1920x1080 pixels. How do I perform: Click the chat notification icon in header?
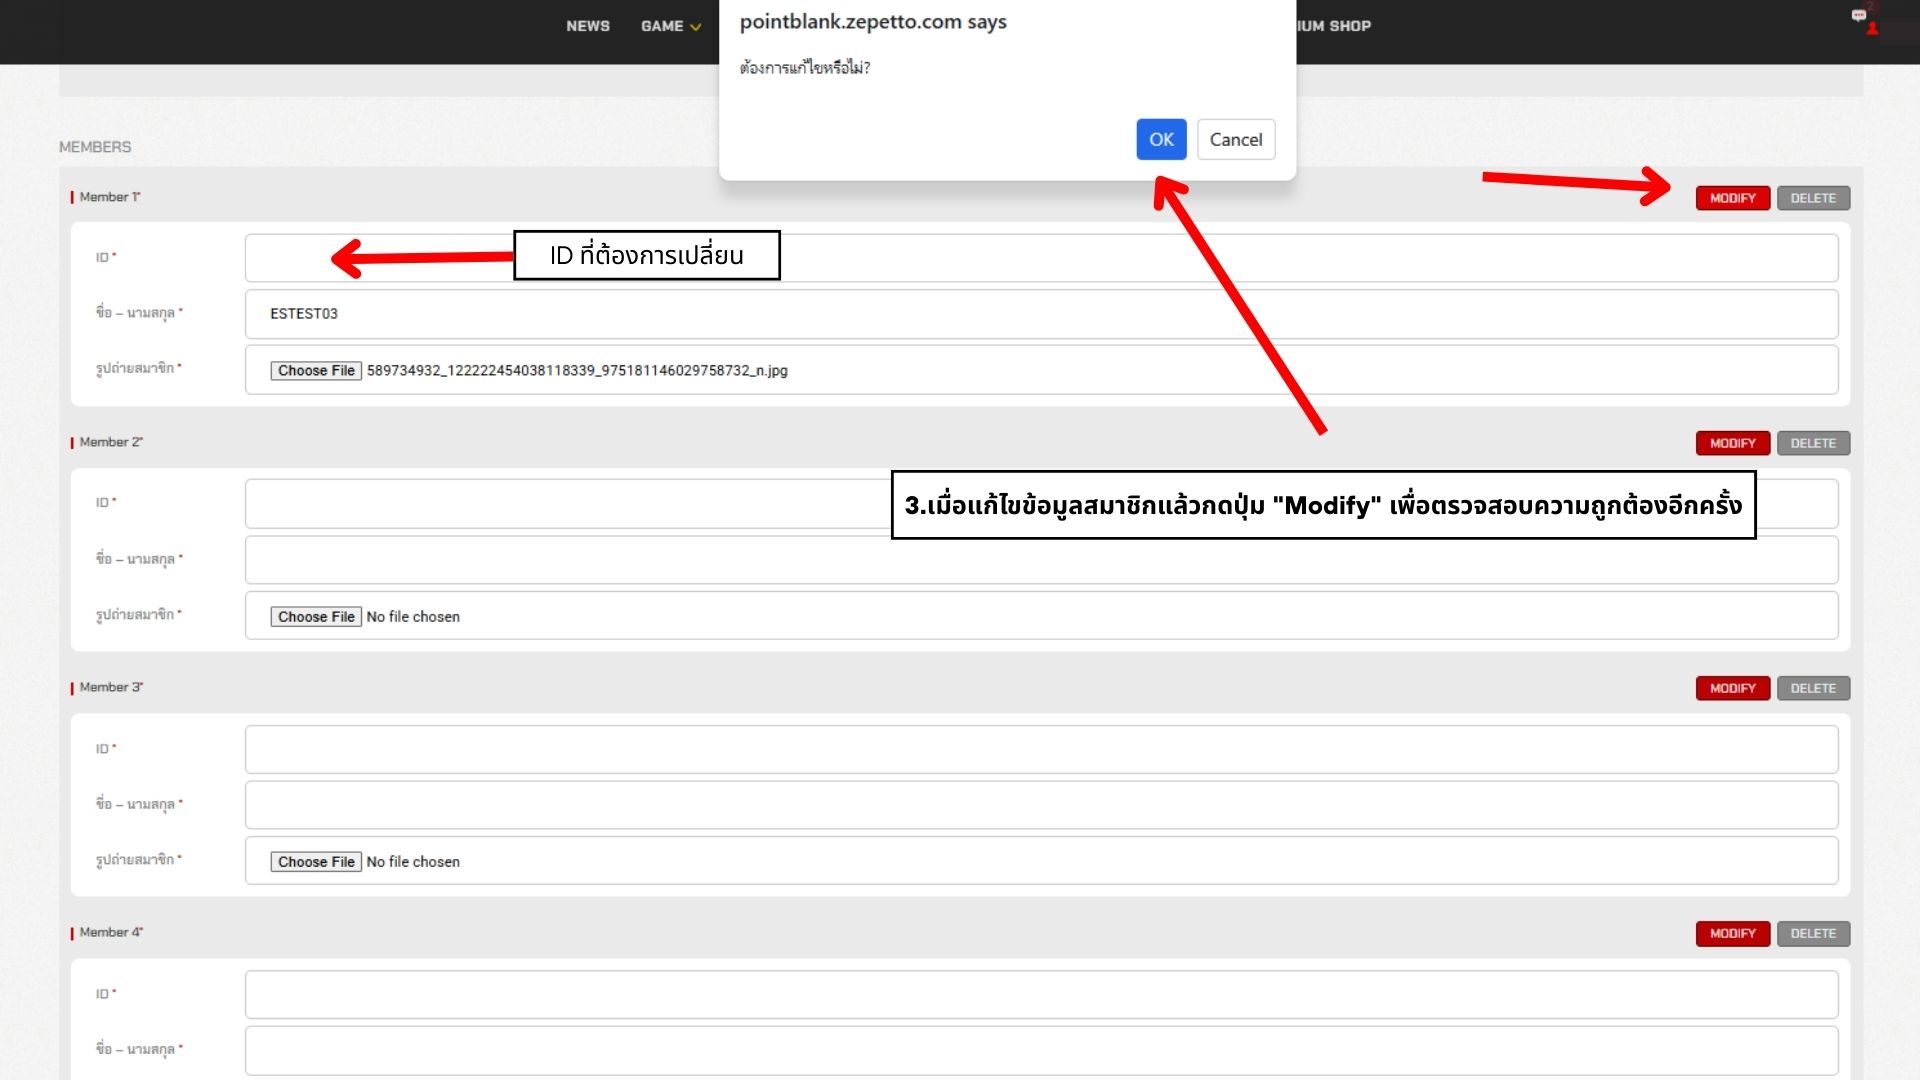1860,17
